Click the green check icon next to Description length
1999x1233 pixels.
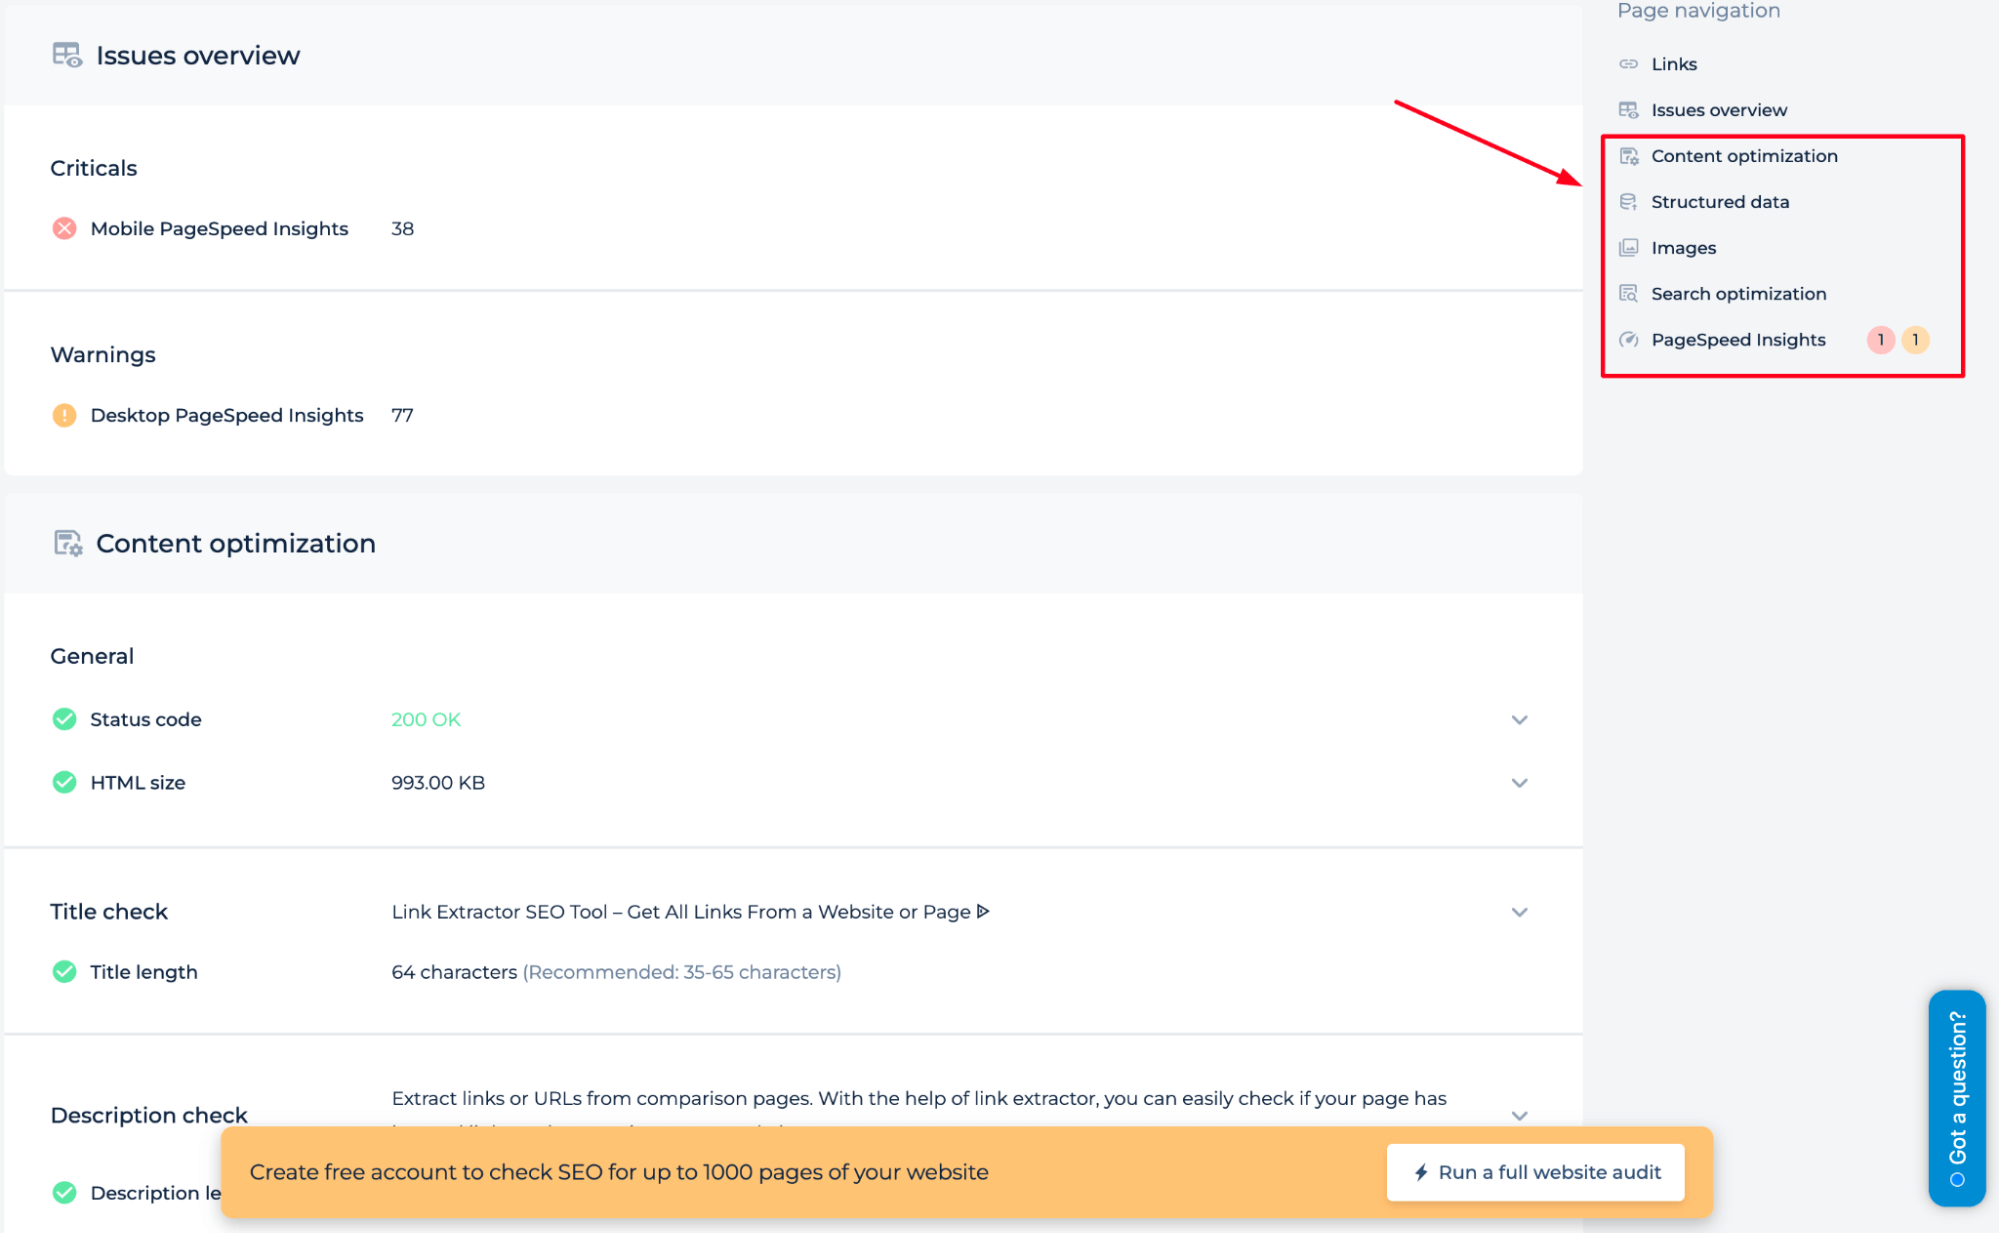(x=64, y=1192)
